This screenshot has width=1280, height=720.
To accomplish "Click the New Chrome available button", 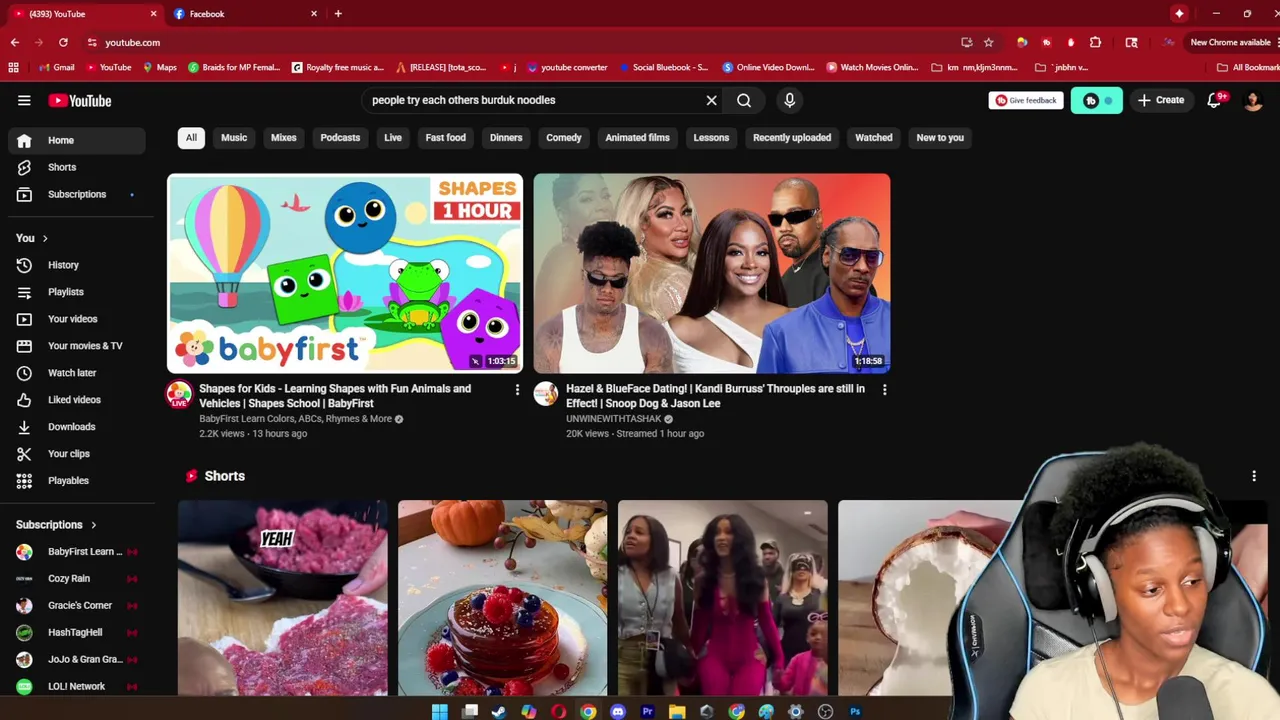I will tap(1229, 42).
